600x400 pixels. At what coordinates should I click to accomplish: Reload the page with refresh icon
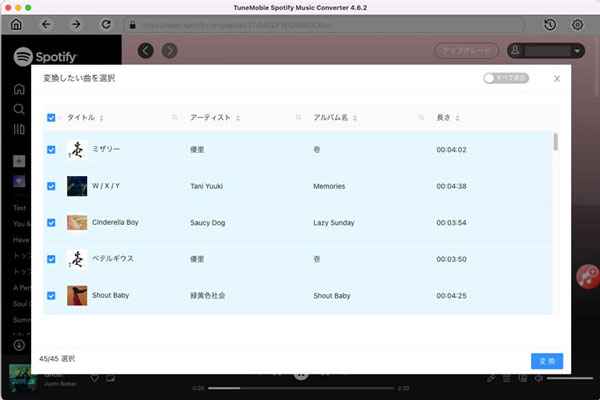click(106, 24)
